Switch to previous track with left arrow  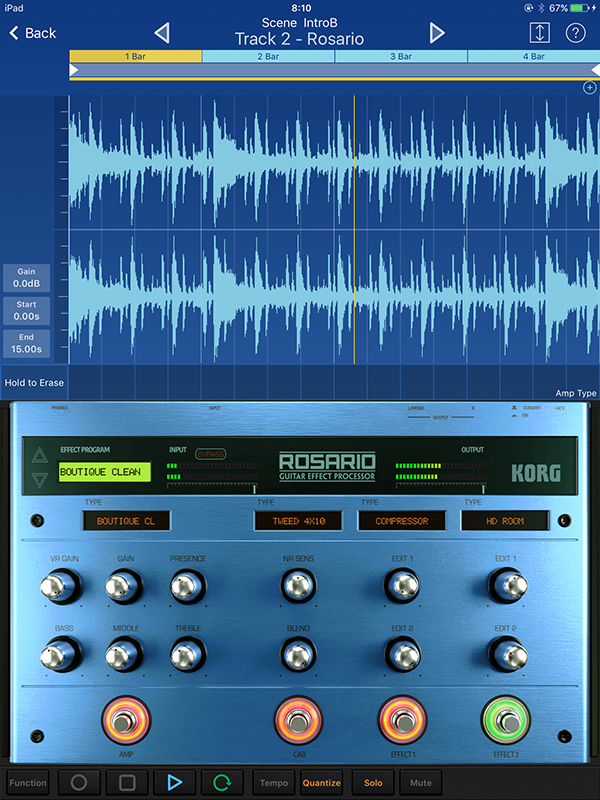pyautogui.click(x=162, y=33)
